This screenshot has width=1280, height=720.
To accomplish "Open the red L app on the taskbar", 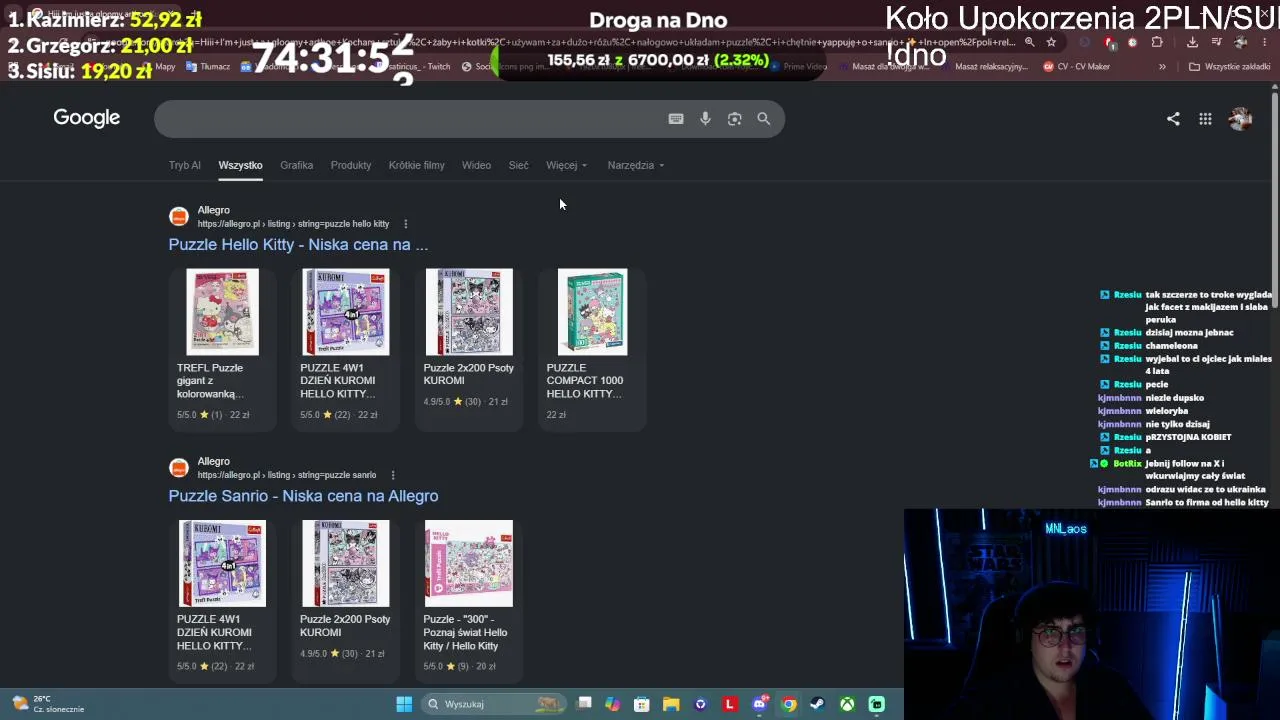I will tap(730, 704).
